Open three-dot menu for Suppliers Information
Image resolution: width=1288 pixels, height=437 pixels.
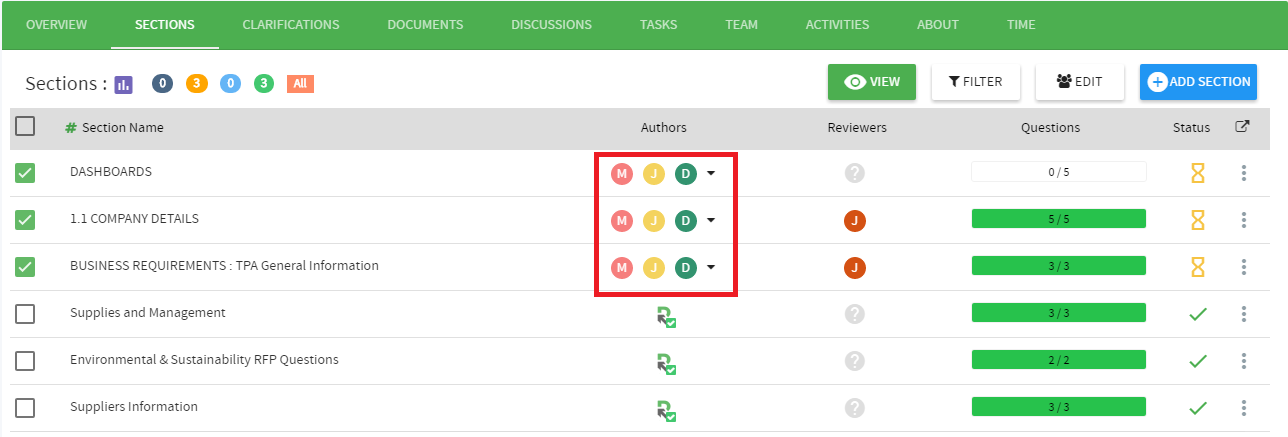pos(1244,408)
